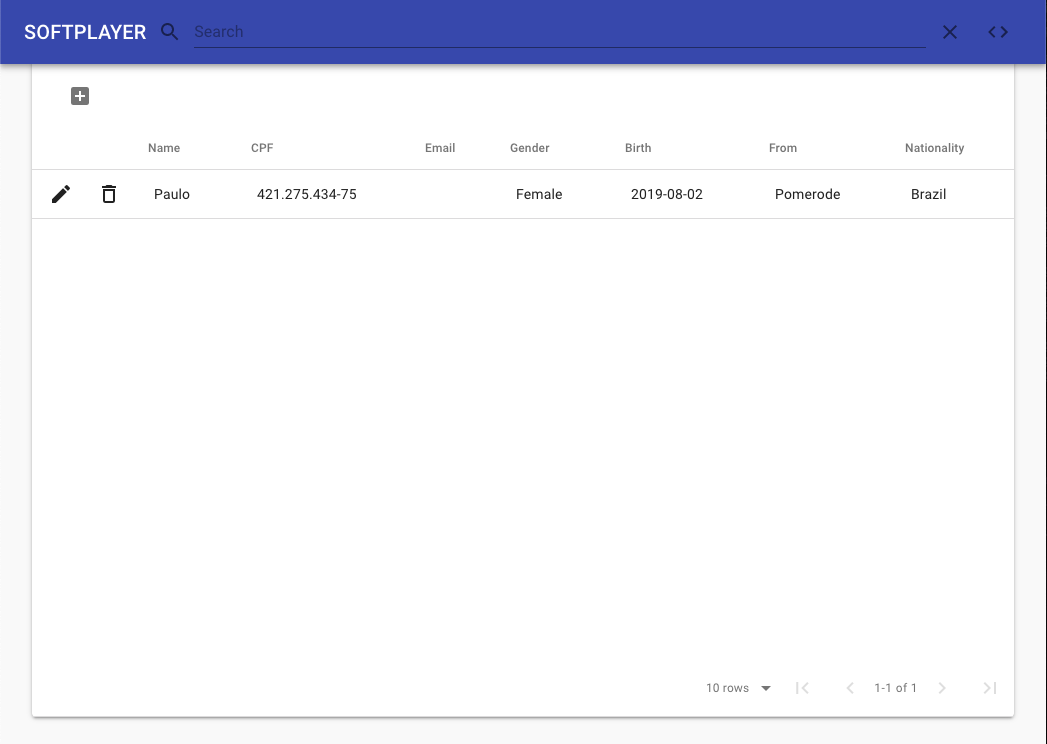Sort by the Name column header
This screenshot has height=744, width=1047.
(x=164, y=148)
